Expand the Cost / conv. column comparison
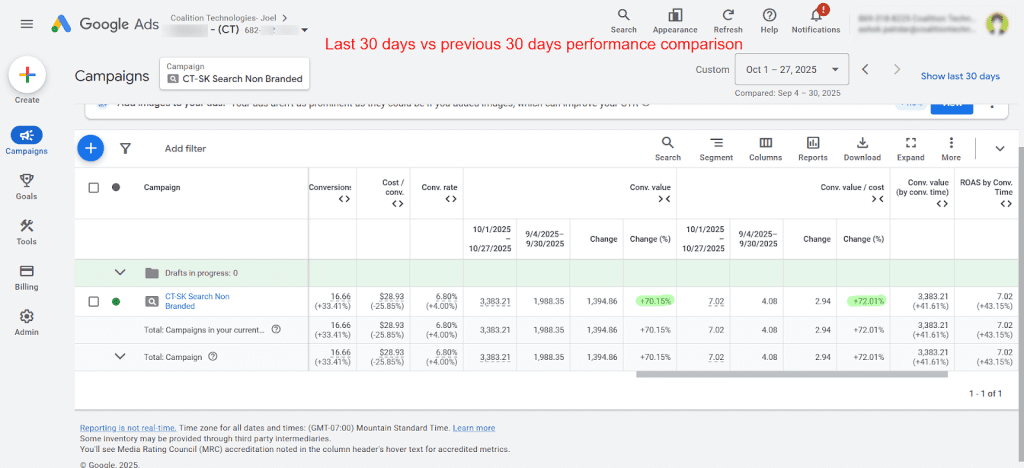Screen dimensions: 1024x468 pos(397,204)
